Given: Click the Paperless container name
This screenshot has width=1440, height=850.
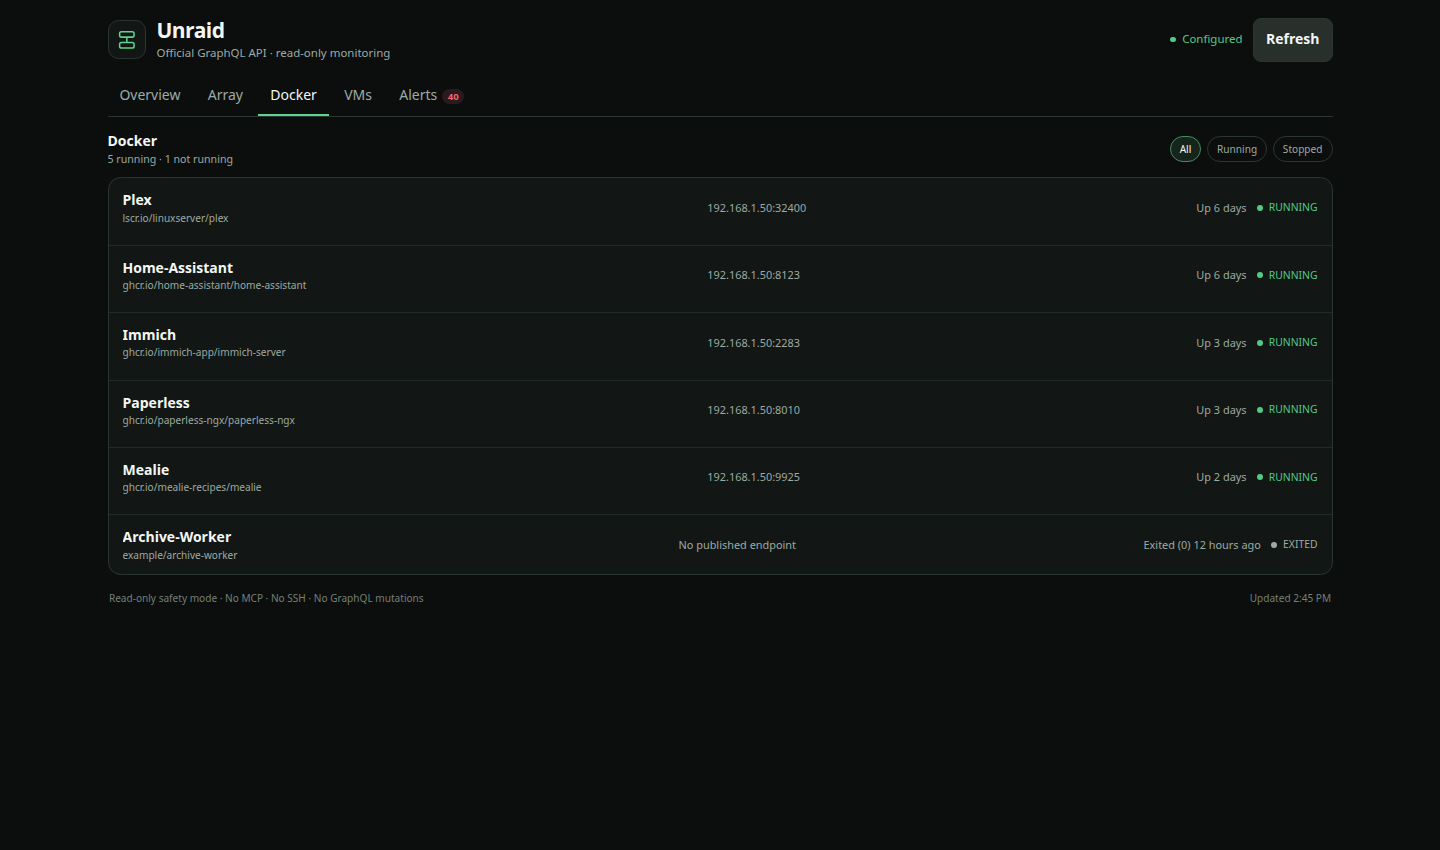Looking at the screenshot, I should (x=156, y=403).
